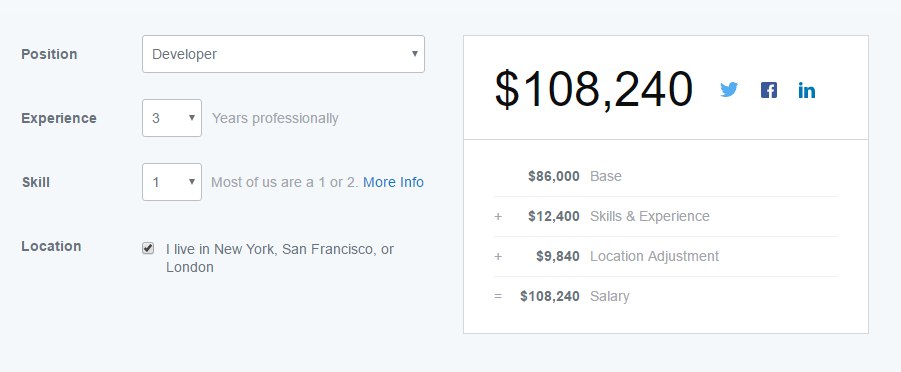Click the 'I live in New York' checkbox text
The image size is (901, 372).
click(280, 258)
